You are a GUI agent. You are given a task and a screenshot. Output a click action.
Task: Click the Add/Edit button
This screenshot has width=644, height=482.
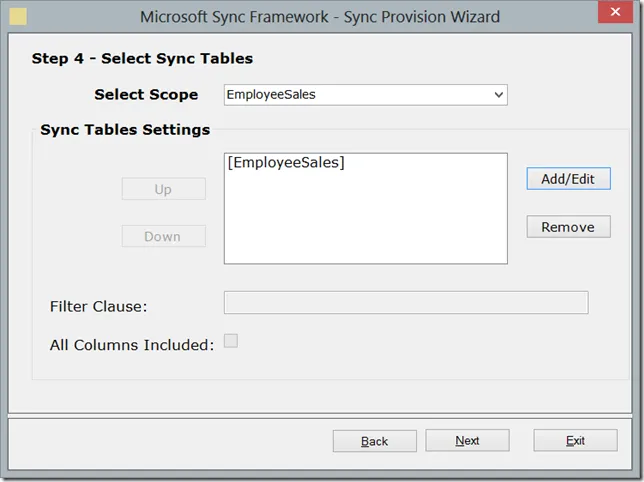[x=568, y=179]
